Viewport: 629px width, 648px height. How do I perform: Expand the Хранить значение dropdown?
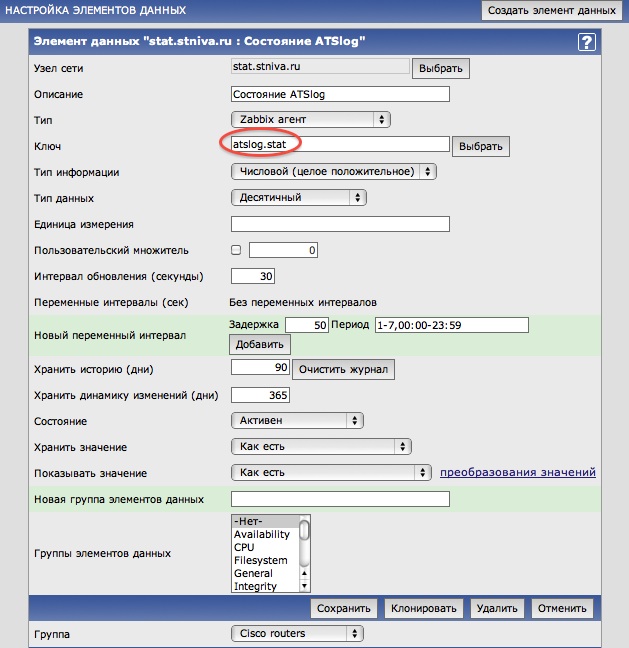321,446
